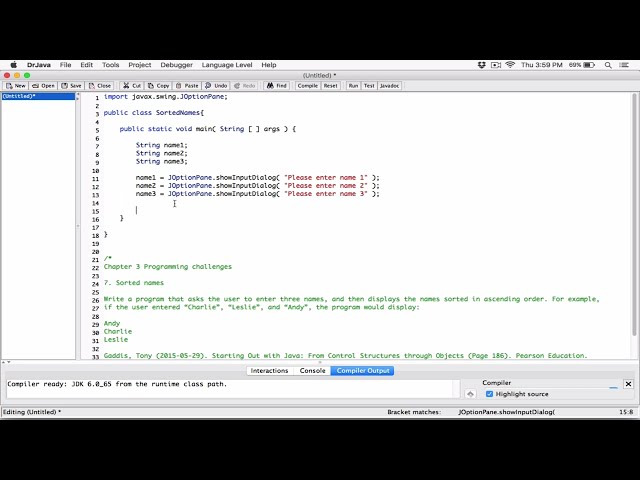Click the 'import javax.swing.JOptionPane;' line

click(x=165, y=97)
